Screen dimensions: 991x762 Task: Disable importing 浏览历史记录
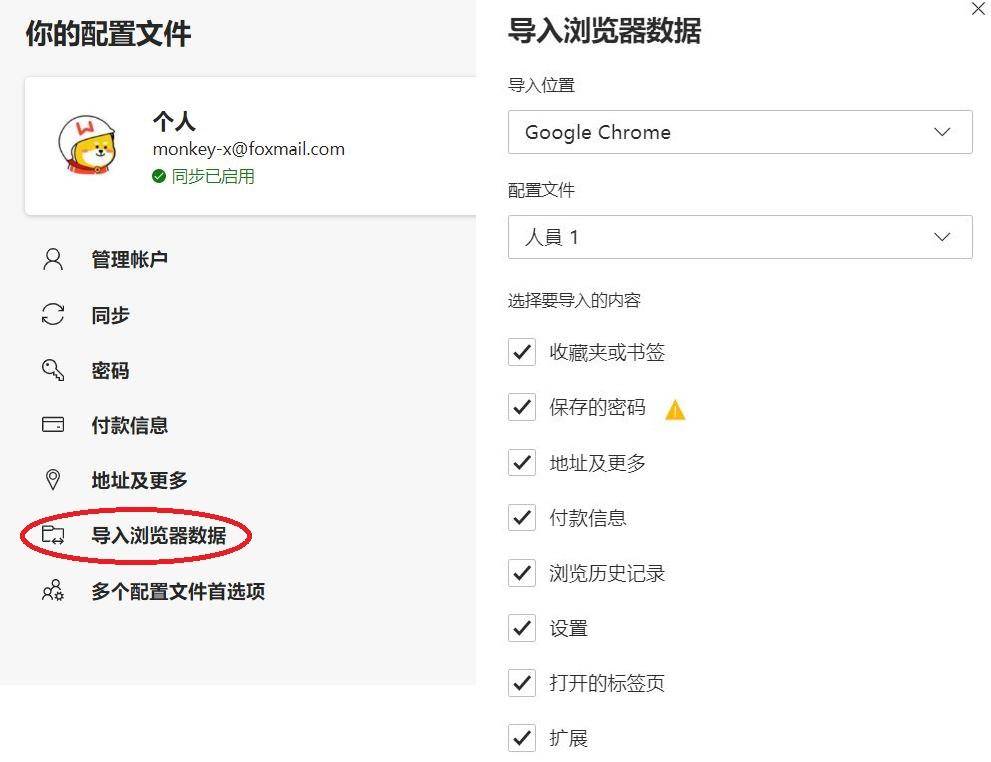(x=521, y=573)
